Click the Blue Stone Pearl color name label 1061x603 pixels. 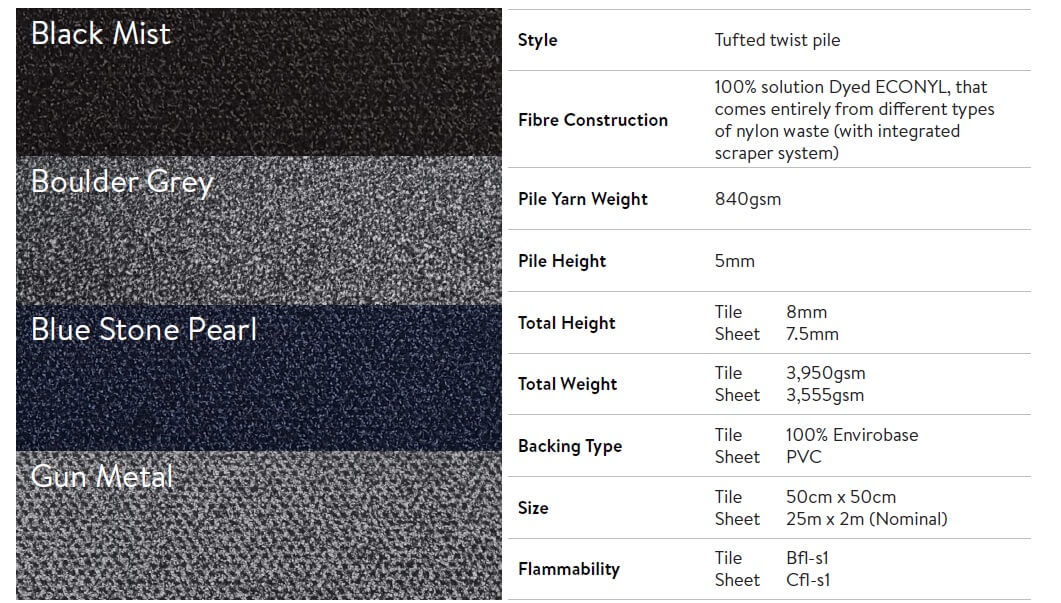[x=144, y=329]
